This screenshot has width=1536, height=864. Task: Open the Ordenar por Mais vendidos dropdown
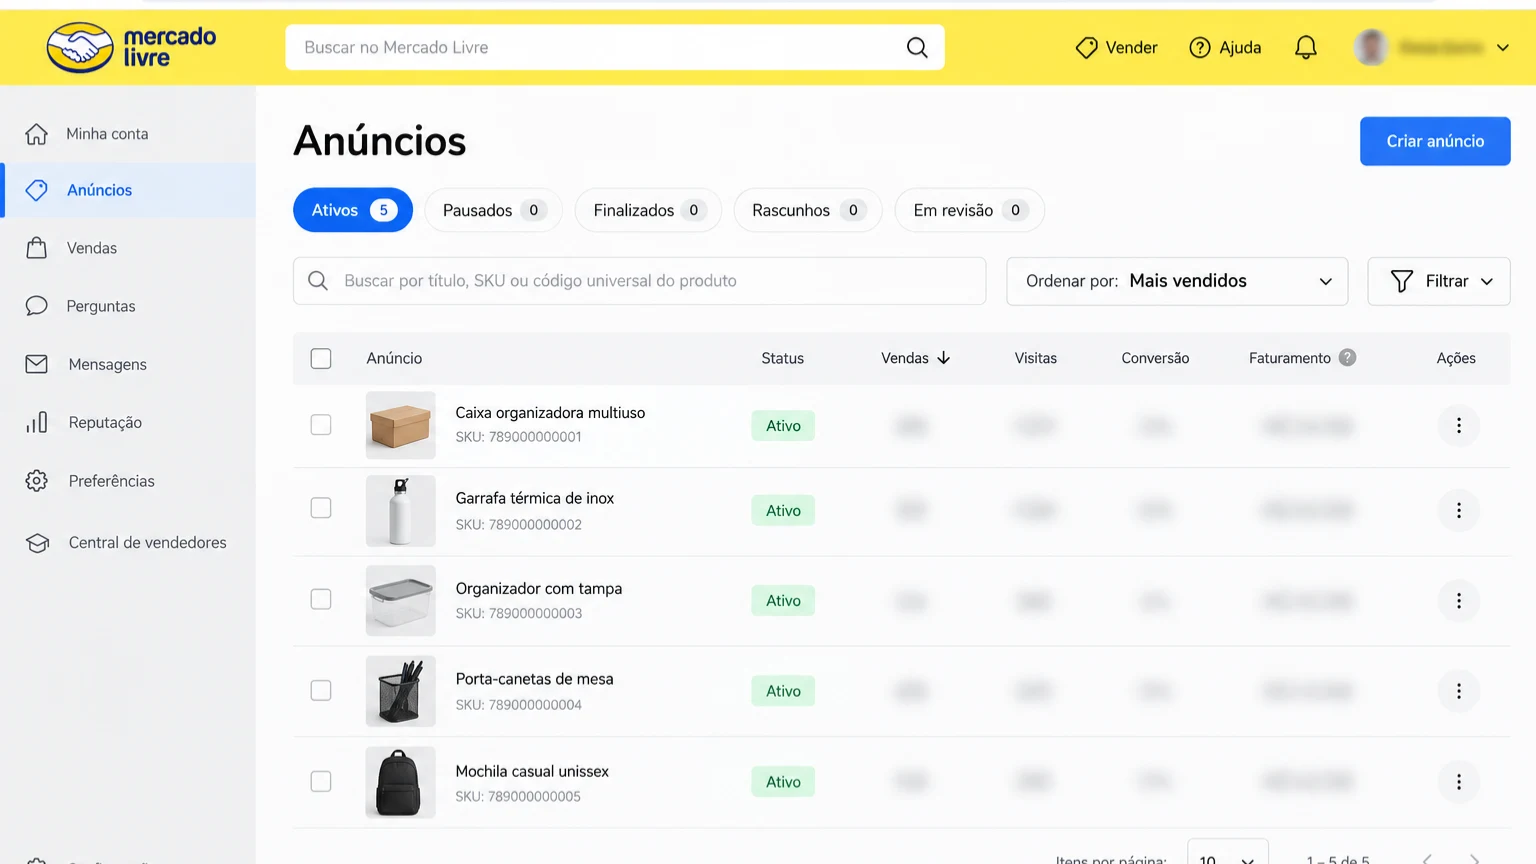(1177, 281)
